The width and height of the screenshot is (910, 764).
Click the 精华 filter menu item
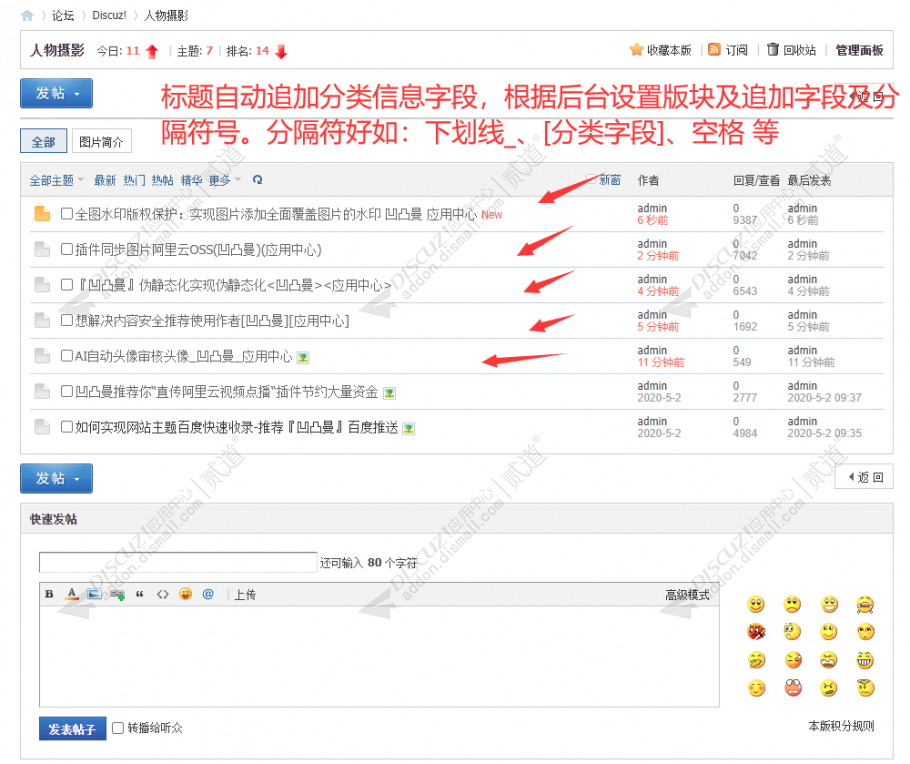point(193,180)
